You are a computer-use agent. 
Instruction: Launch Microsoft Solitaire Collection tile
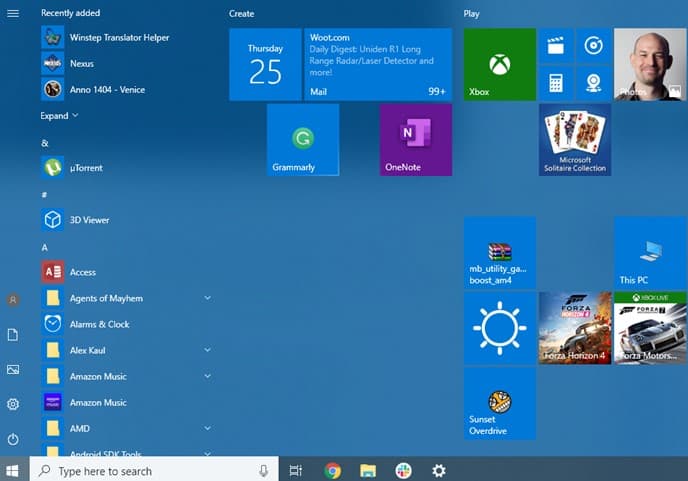pos(575,140)
